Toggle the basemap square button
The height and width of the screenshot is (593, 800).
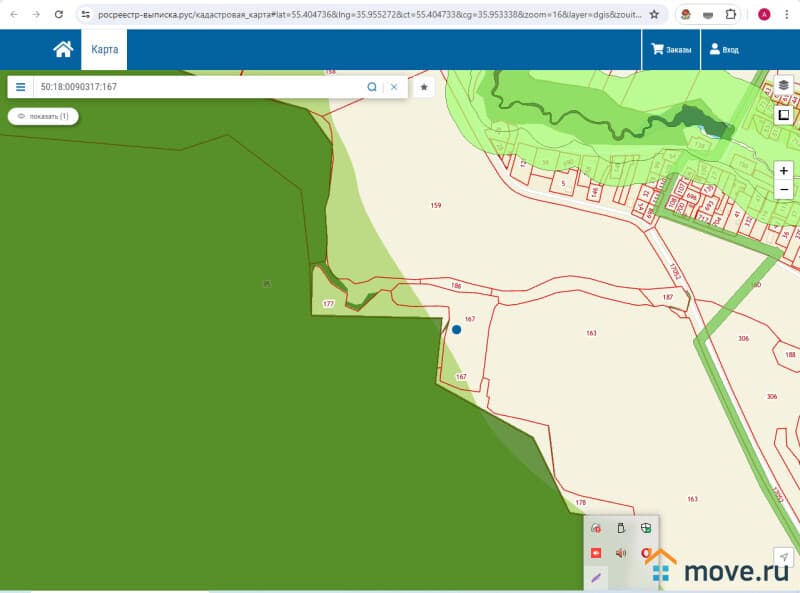point(783,114)
